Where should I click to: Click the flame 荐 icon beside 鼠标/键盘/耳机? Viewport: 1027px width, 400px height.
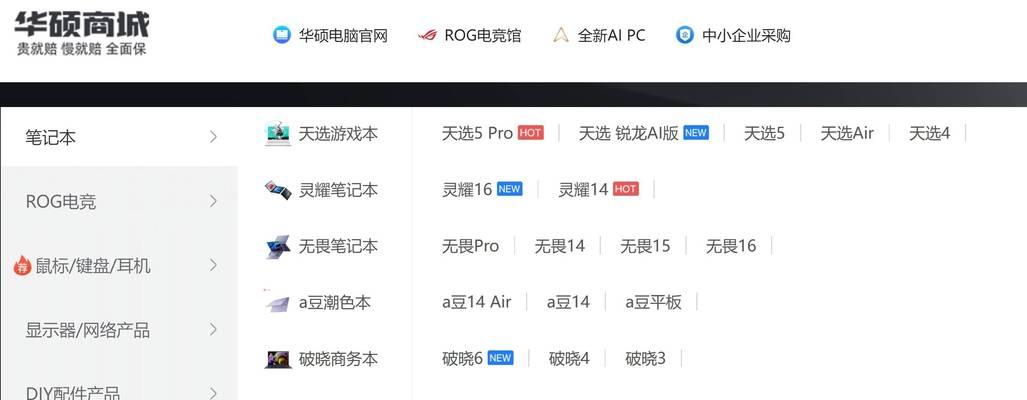22,265
